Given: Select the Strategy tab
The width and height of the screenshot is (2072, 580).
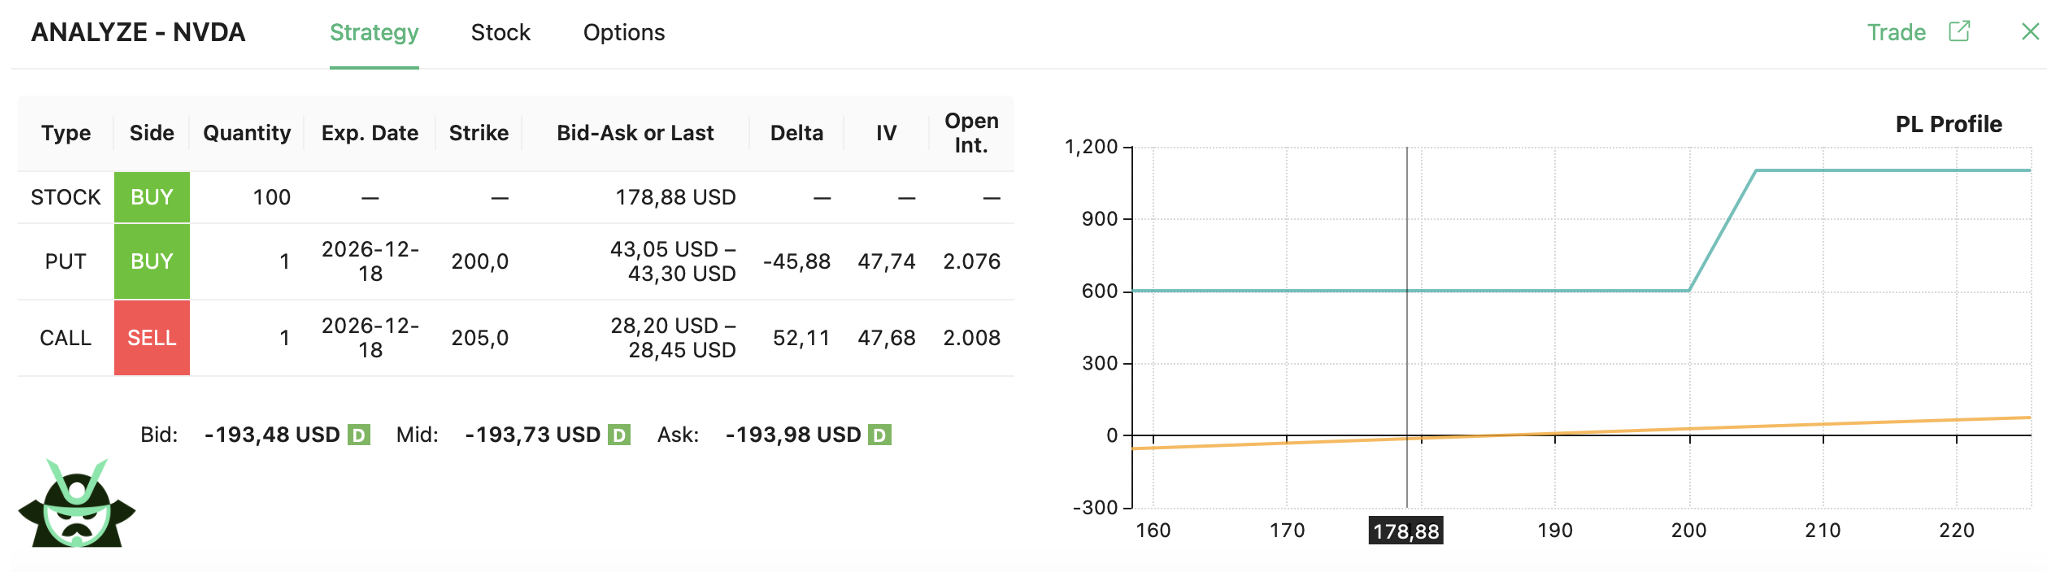Looking at the screenshot, I should point(374,33).
